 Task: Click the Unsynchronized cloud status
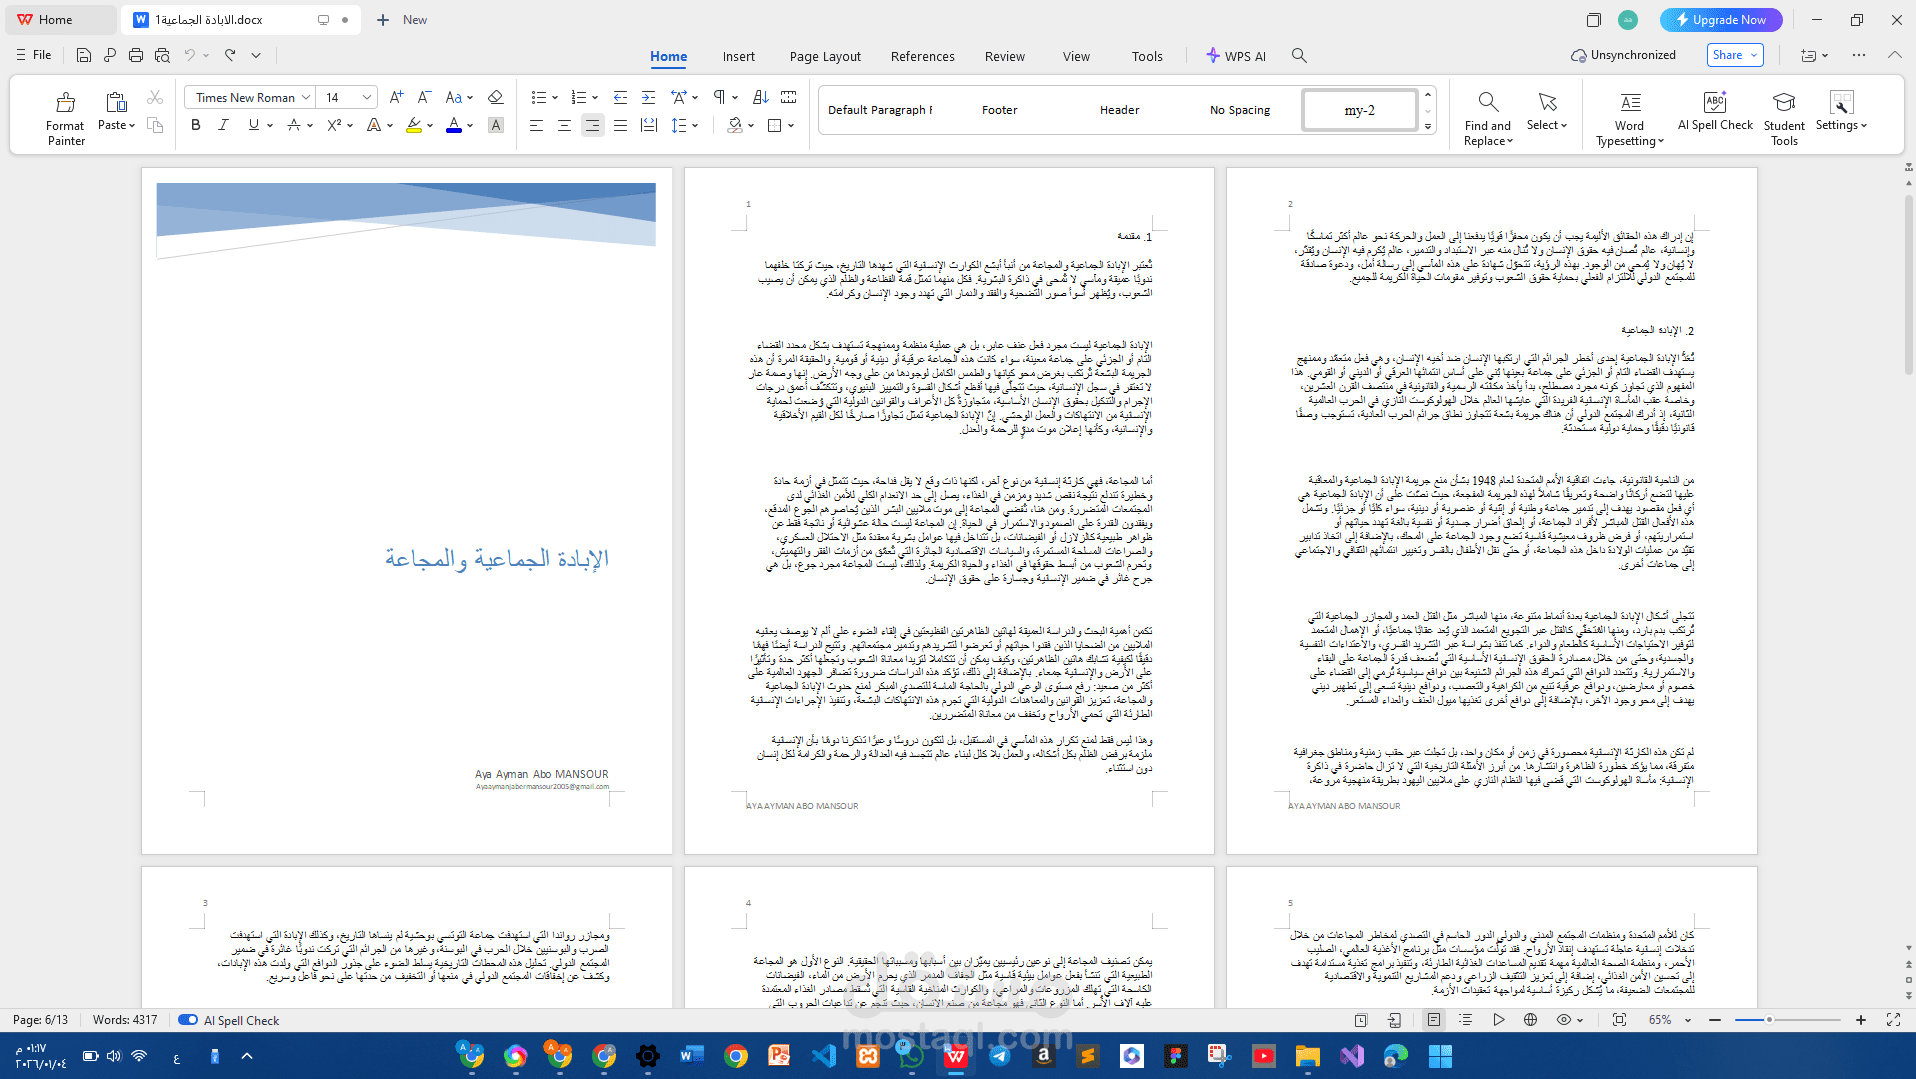pyautogui.click(x=1623, y=55)
